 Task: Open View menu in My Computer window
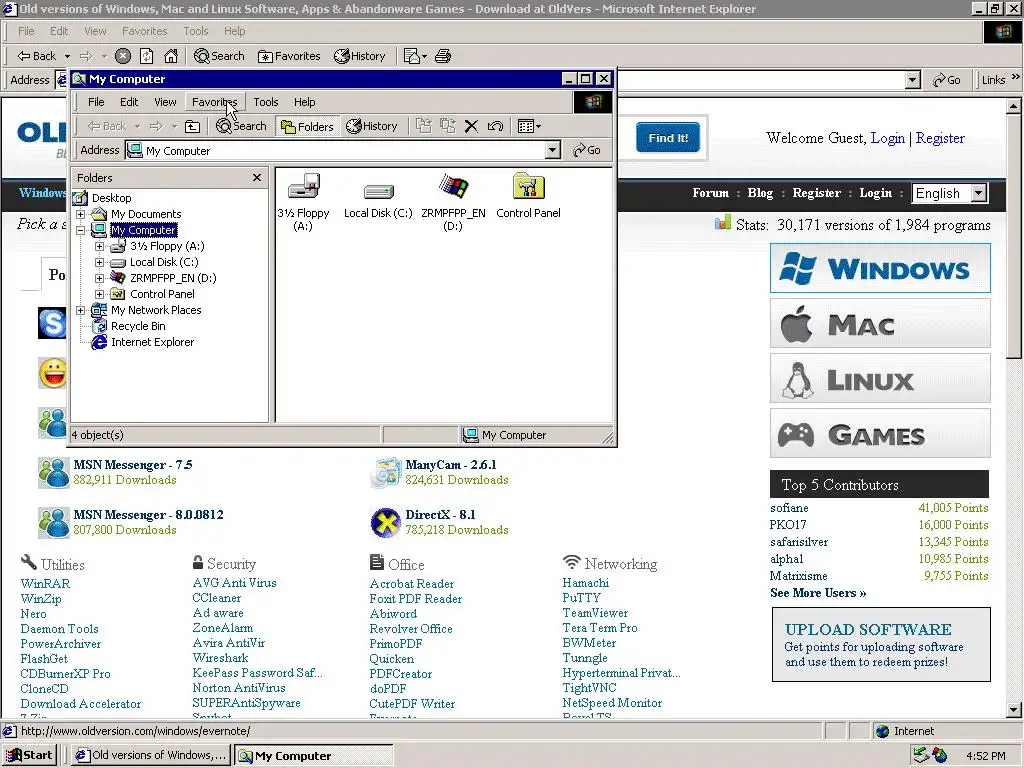click(165, 102)
